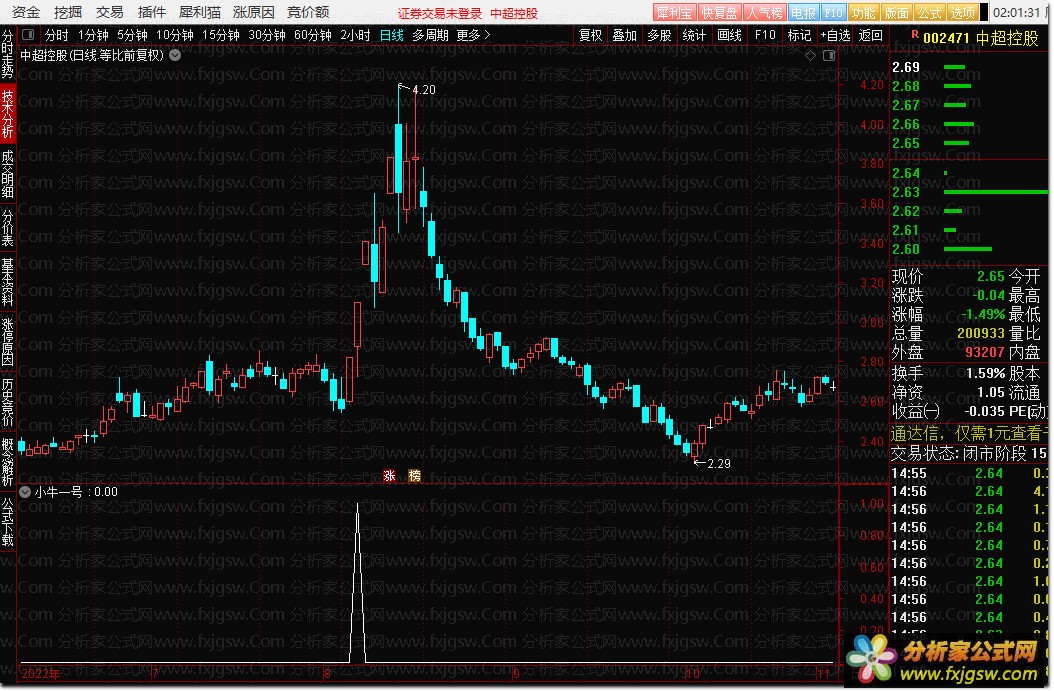The height and width of the screenshot is (691, 1054).
Task: Click the 涨 marker badge
Action: 389,476
